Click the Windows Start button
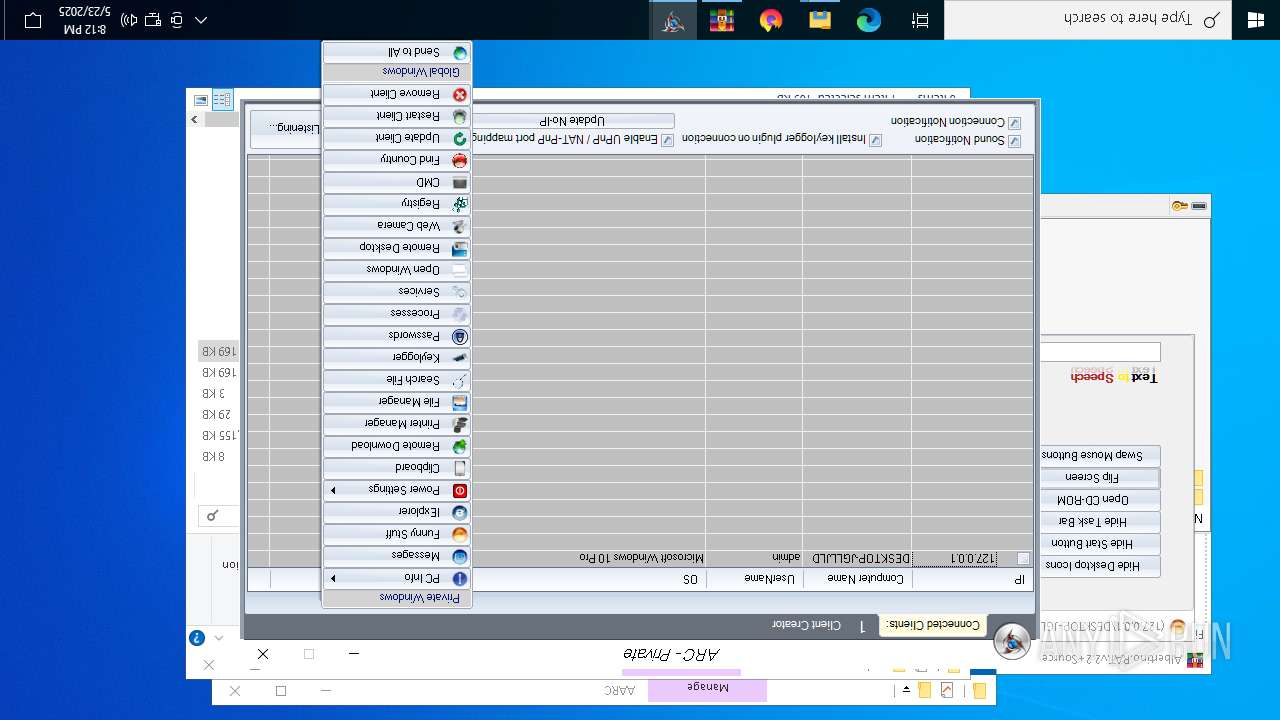1280x720 pixels. tap(1256, 20)
